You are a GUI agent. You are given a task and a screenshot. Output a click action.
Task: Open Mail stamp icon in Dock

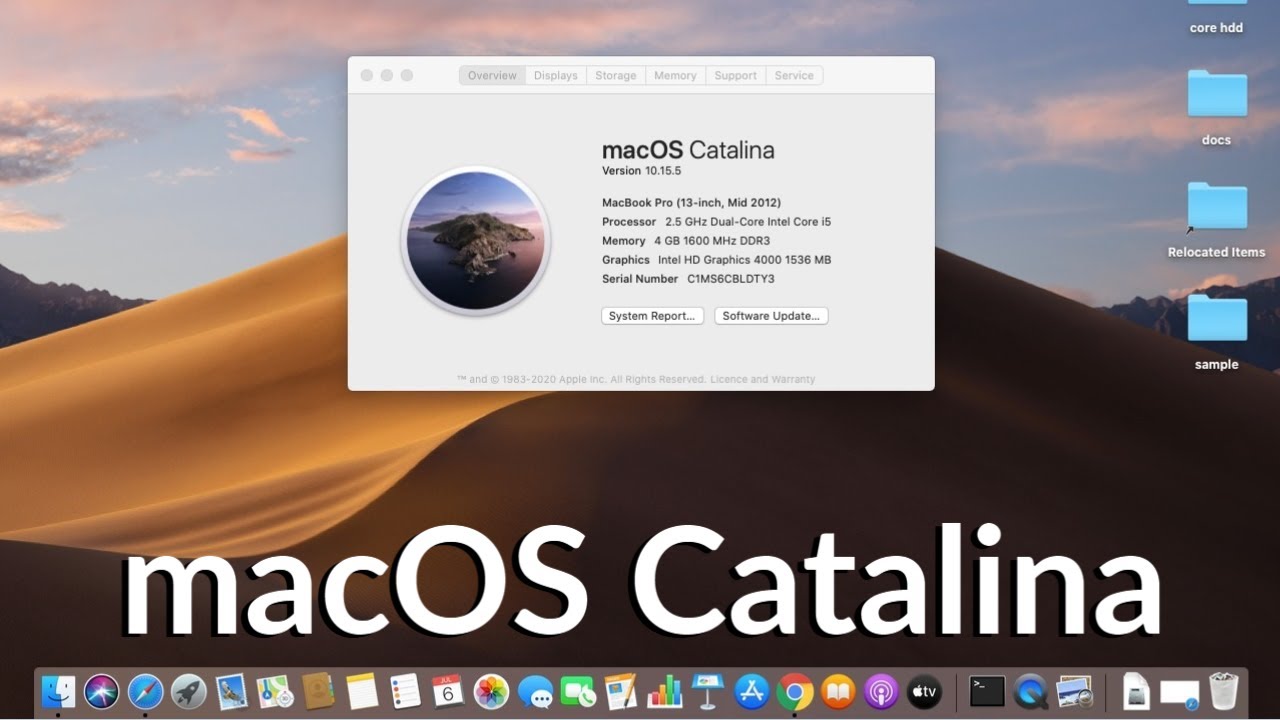(232, 691)
